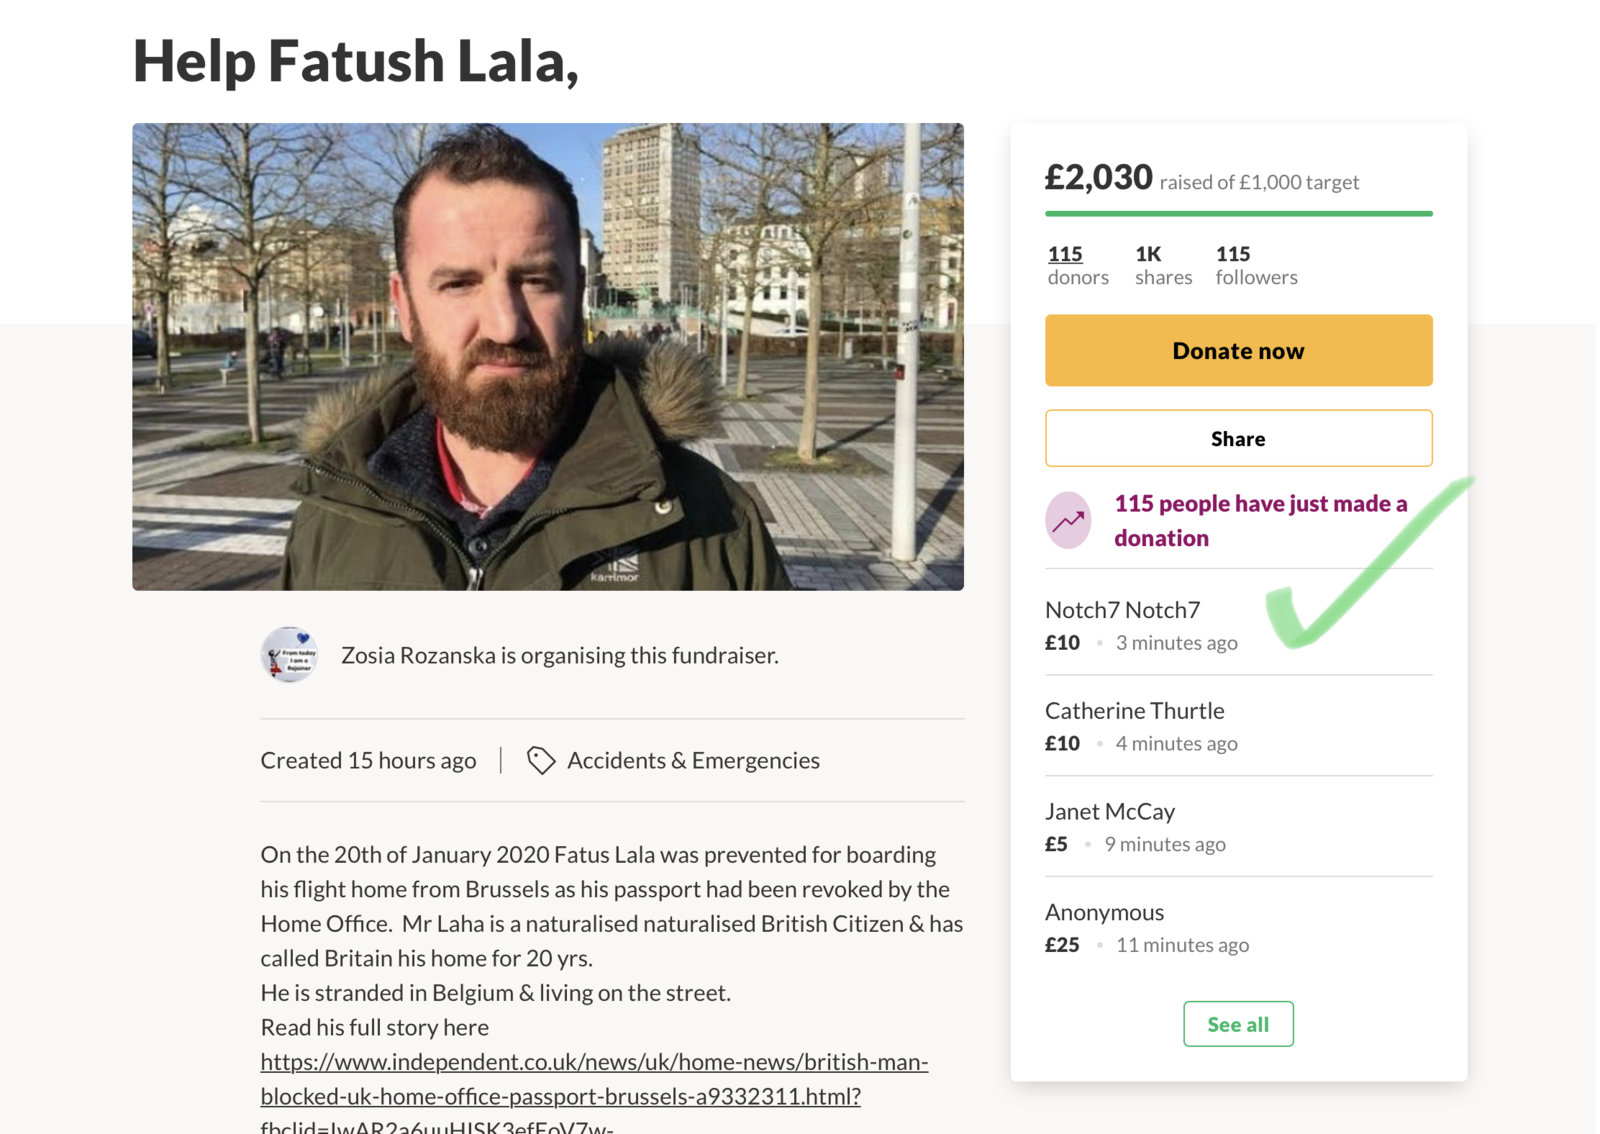Open the Accidents & Emergencies category
The height and width of the screenshot is (1134, 1600).
pyautogui.click(x=693, y=761)
